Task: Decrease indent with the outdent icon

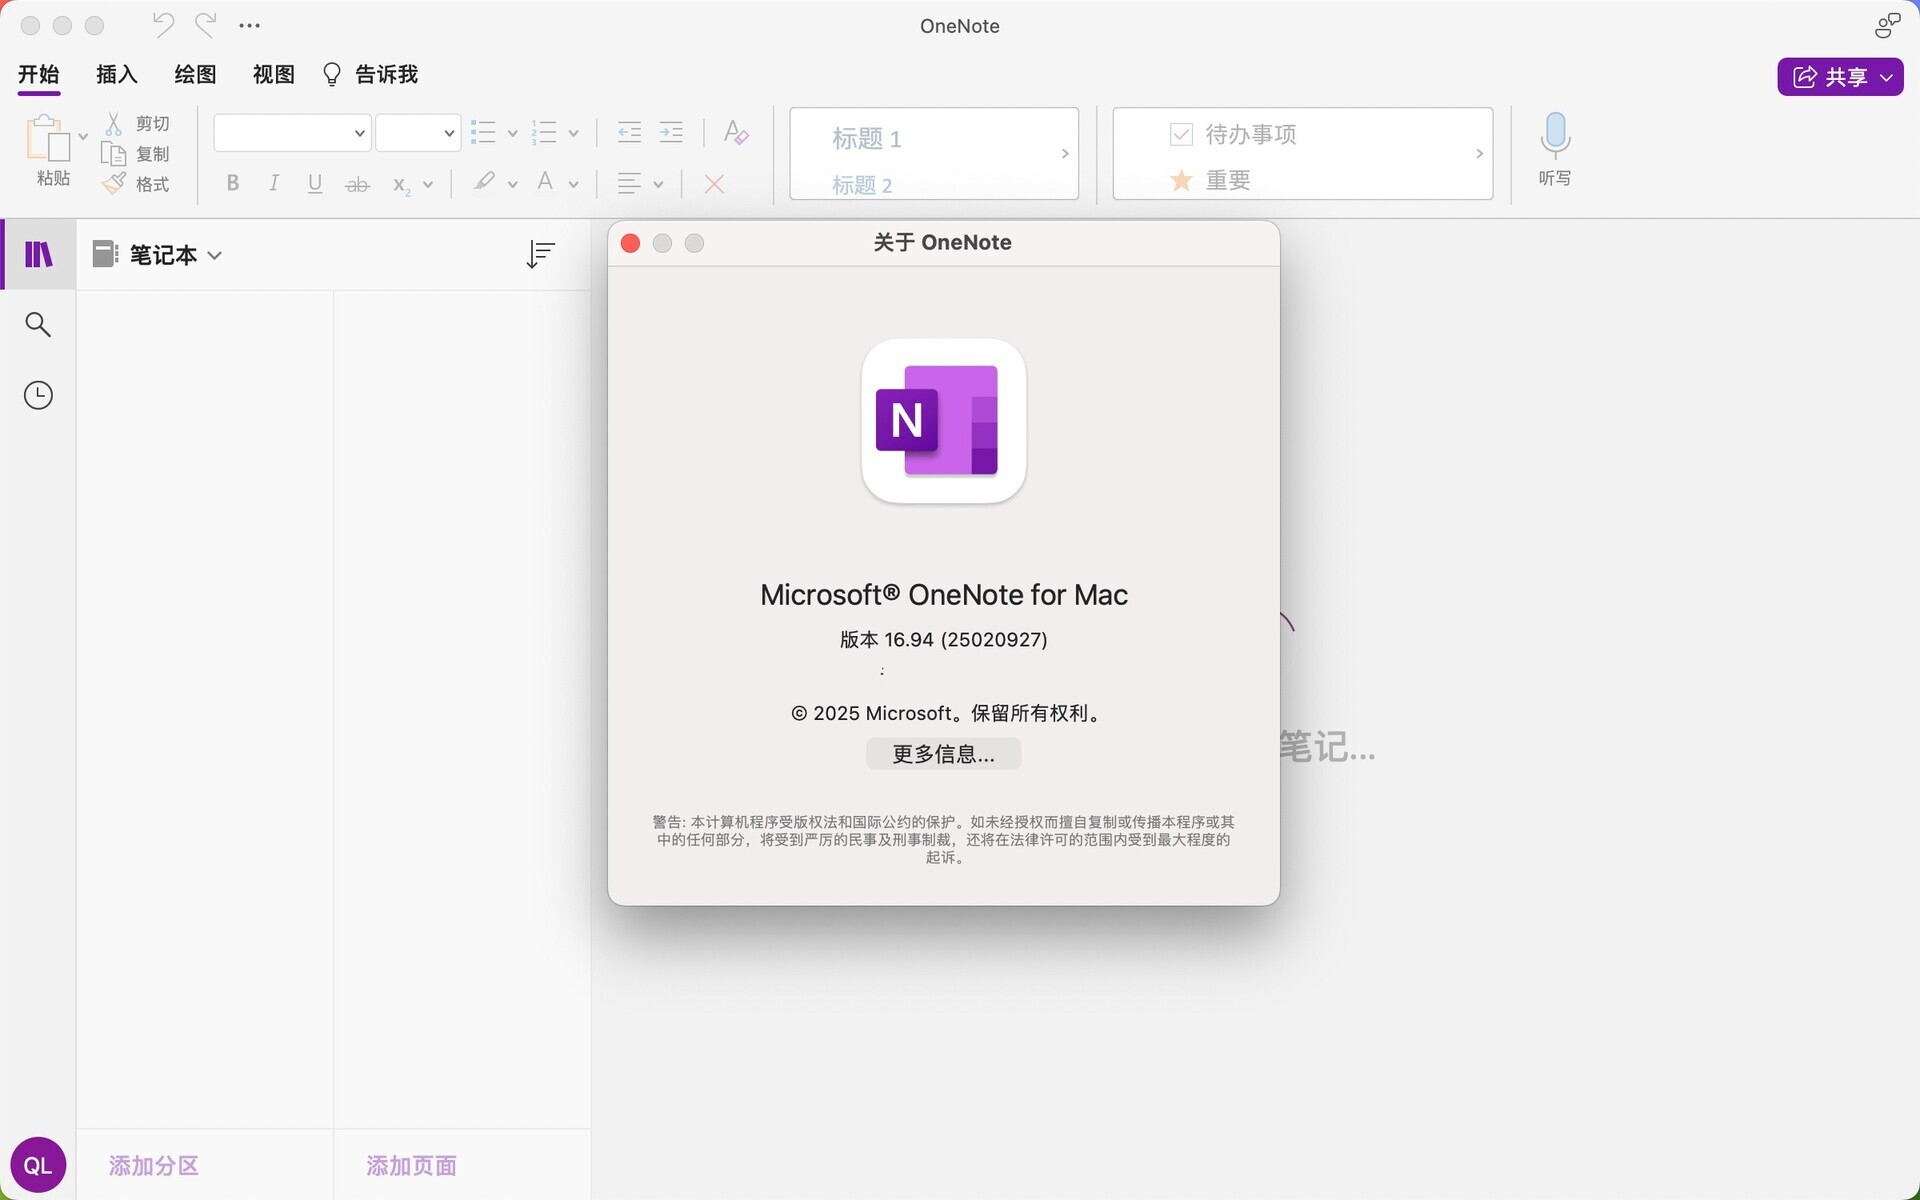Action: click(x=629, y=132)
